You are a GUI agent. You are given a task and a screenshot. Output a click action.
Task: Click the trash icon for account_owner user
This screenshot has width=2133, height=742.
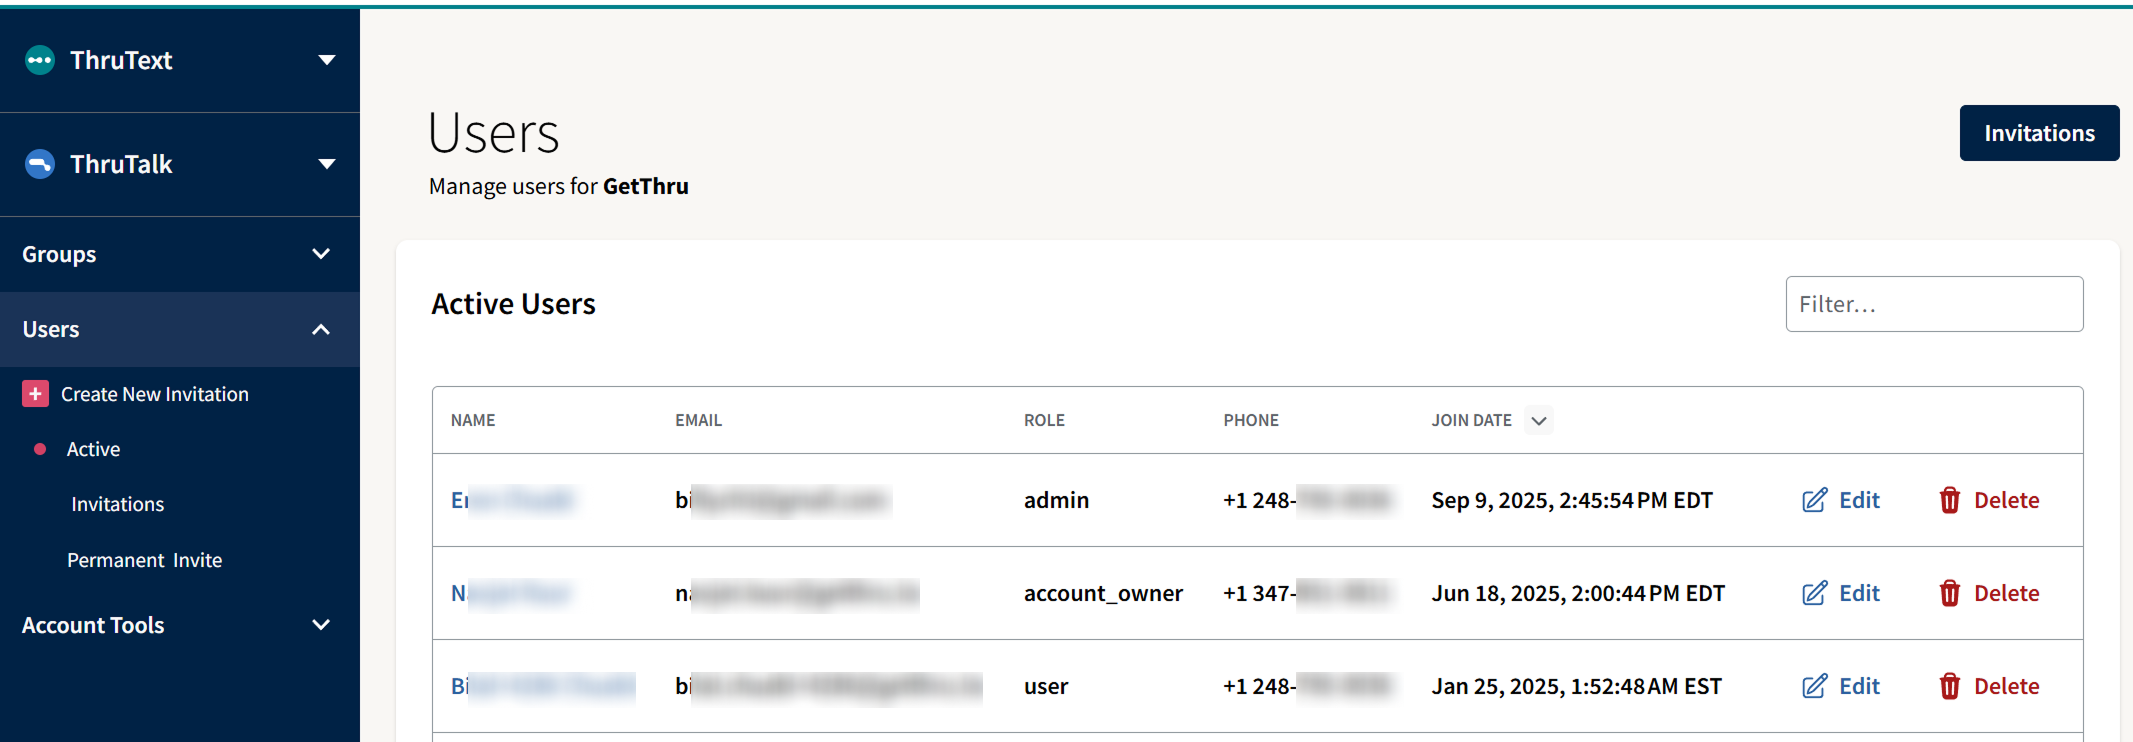point(1950,593)
